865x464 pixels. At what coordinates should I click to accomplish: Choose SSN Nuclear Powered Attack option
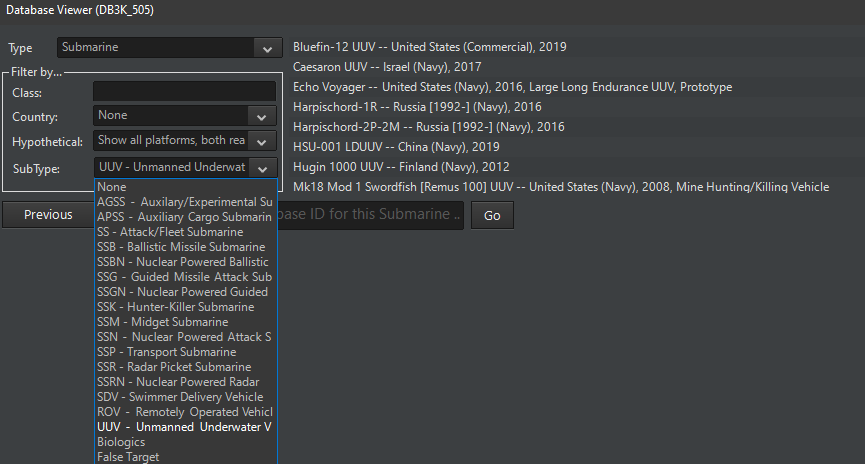click(185, 337)
